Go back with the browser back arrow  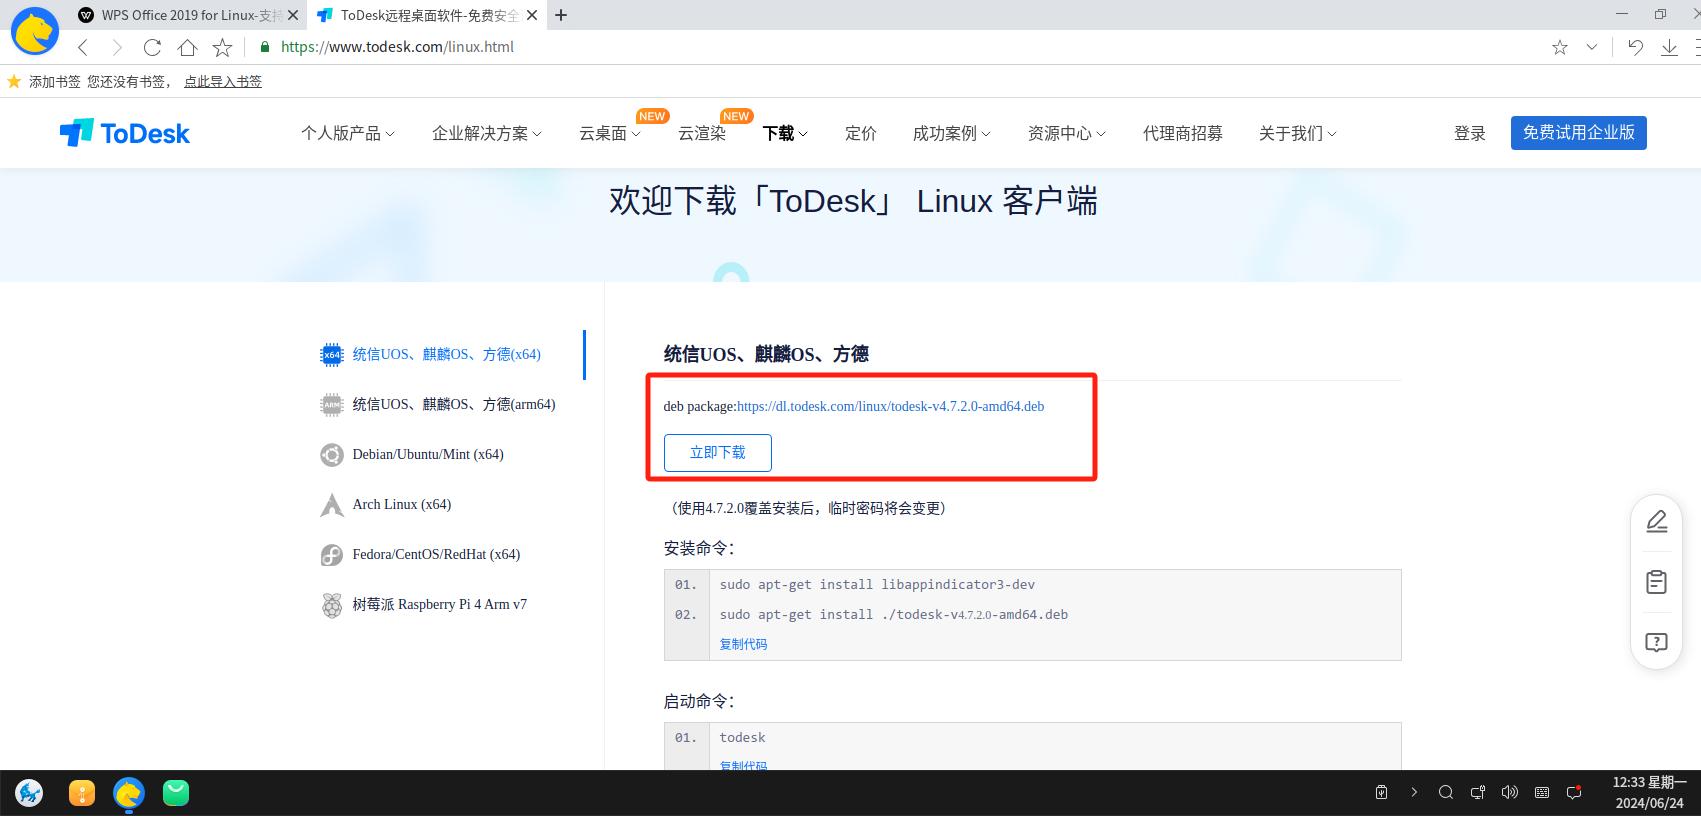point(83,47)
